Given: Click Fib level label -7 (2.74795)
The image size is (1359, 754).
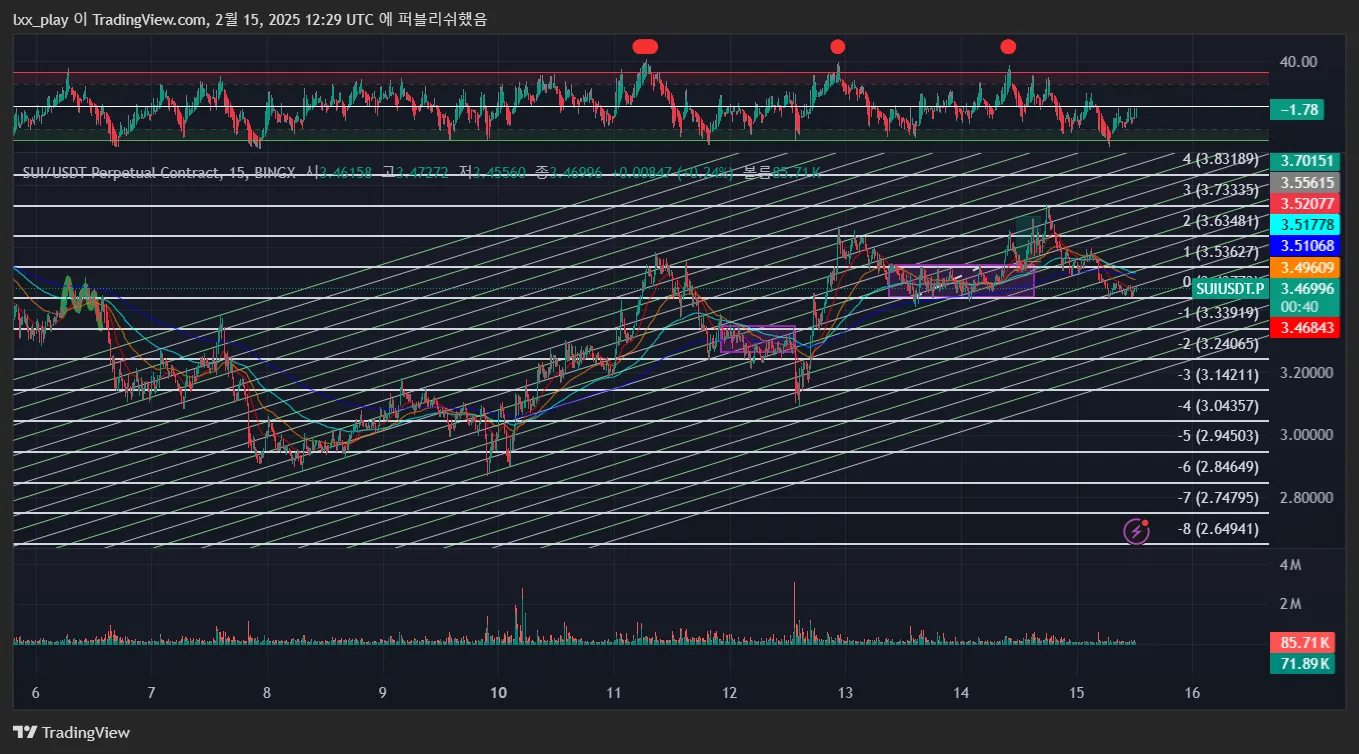Looking at the screenshot, I should [1218, 498].
